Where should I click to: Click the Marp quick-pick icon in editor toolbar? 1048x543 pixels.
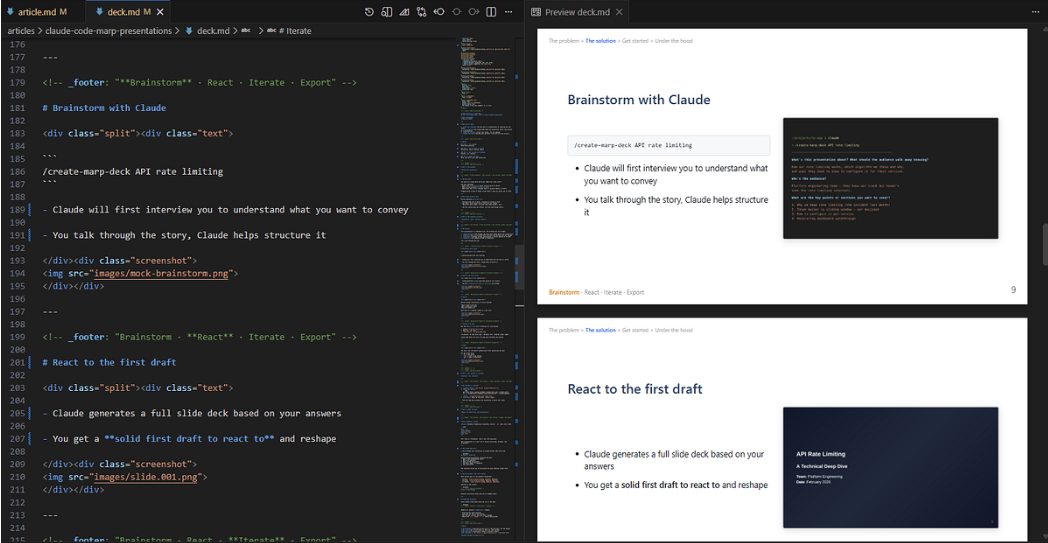pyautogui.click(x=404, y=12)
